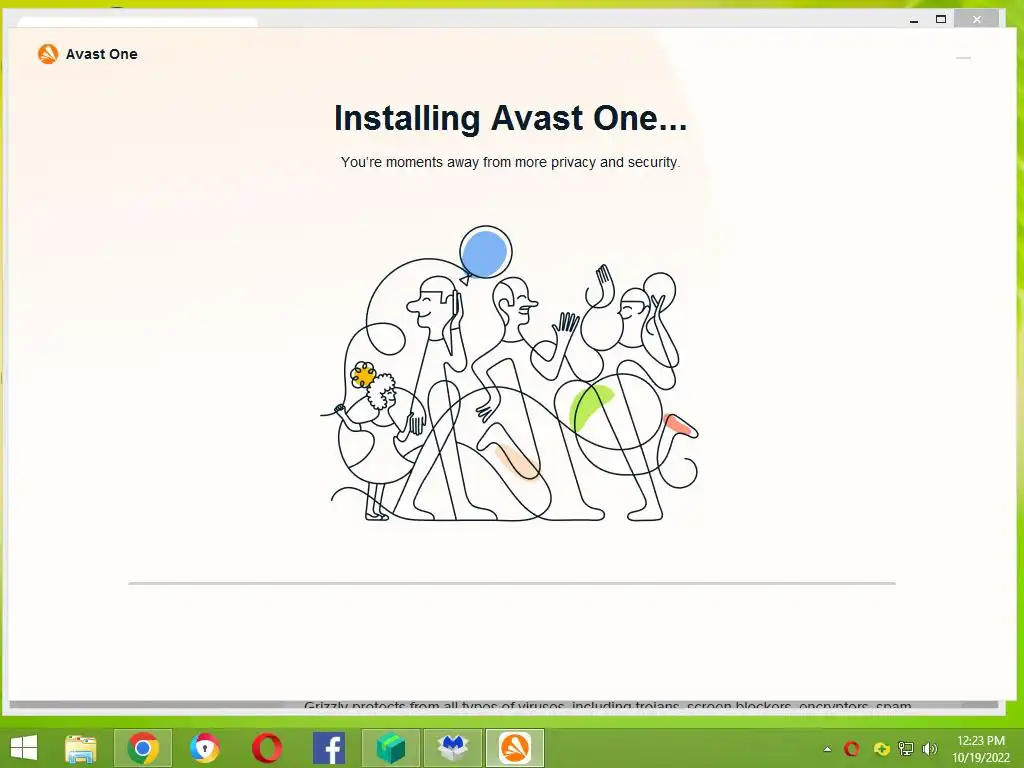Select the Avast One installer taskbar icon
The height and width of the screenshot is (768, 1024).
pyautogui.click(x=515, y=748)
